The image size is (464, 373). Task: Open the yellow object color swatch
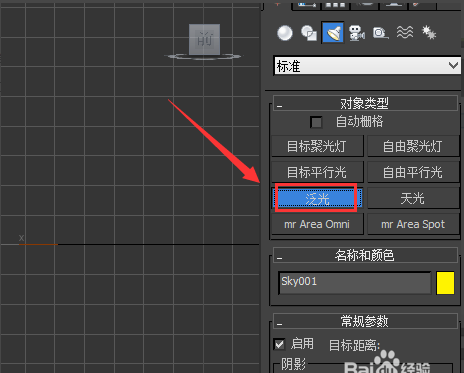(x=445, y=283)
